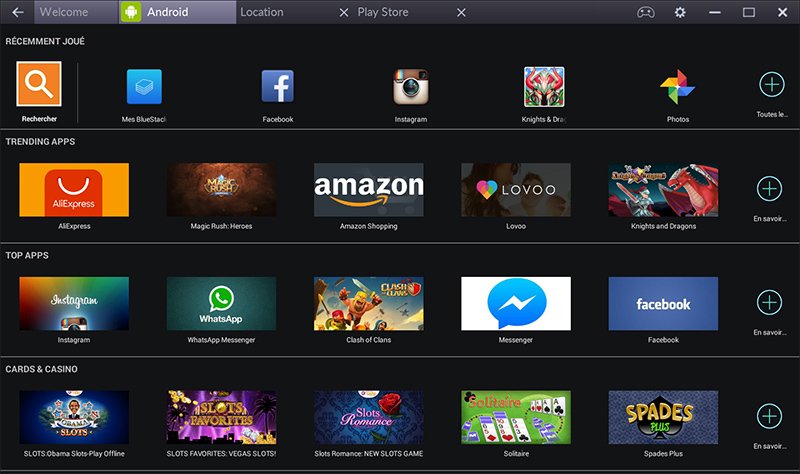Click the TRENDING APPS section heading
This screenshot has height=474, width=800.
click(40, 142)
